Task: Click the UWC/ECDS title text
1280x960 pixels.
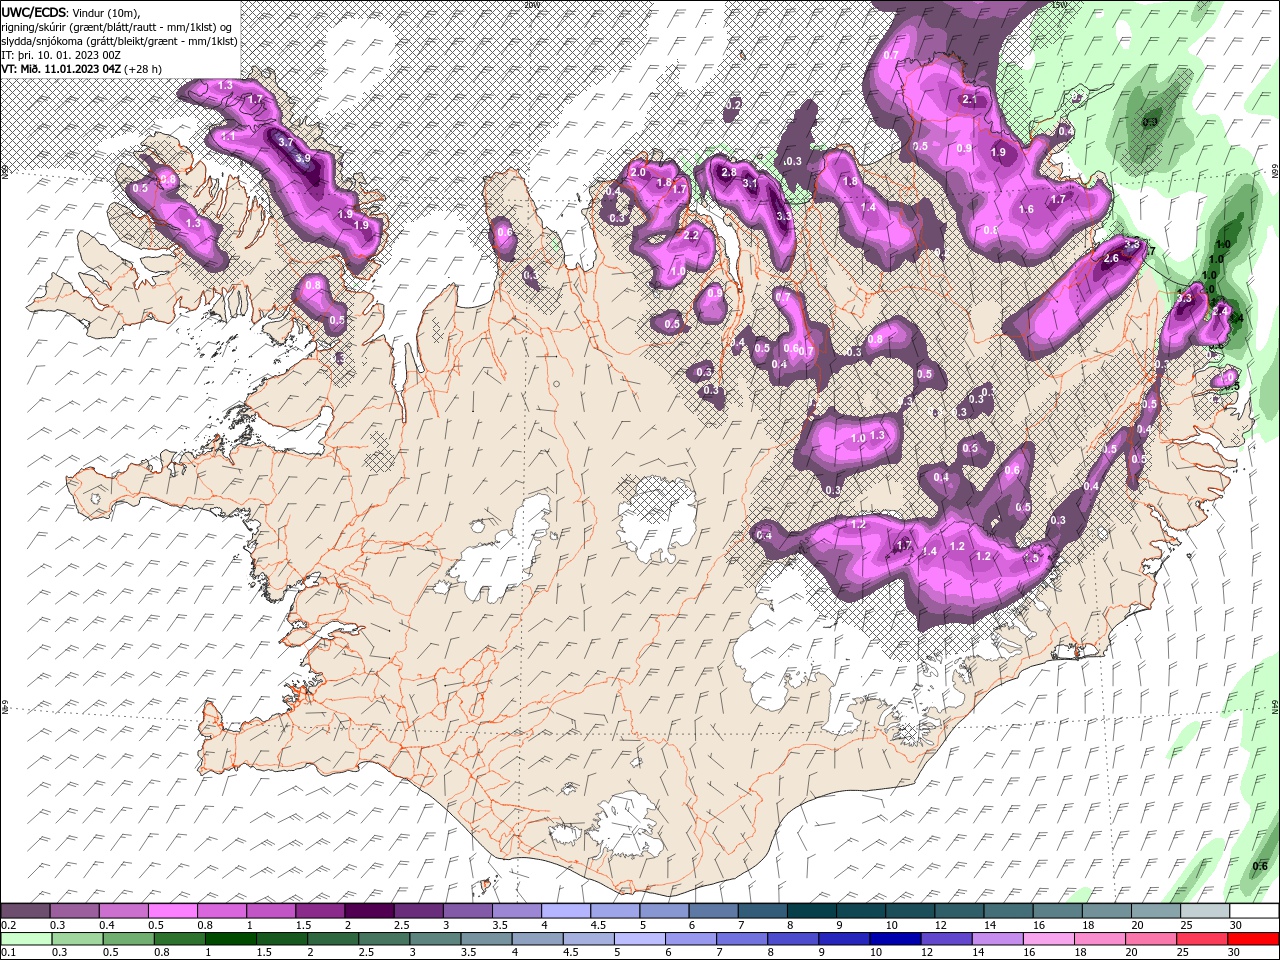Action: click(x=33, y=11)
